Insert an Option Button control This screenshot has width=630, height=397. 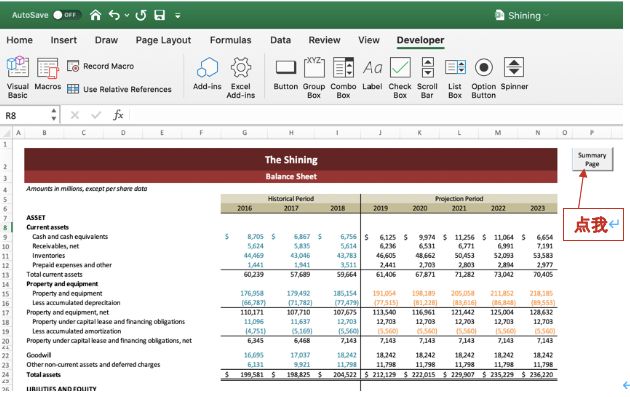pos(484,77)
